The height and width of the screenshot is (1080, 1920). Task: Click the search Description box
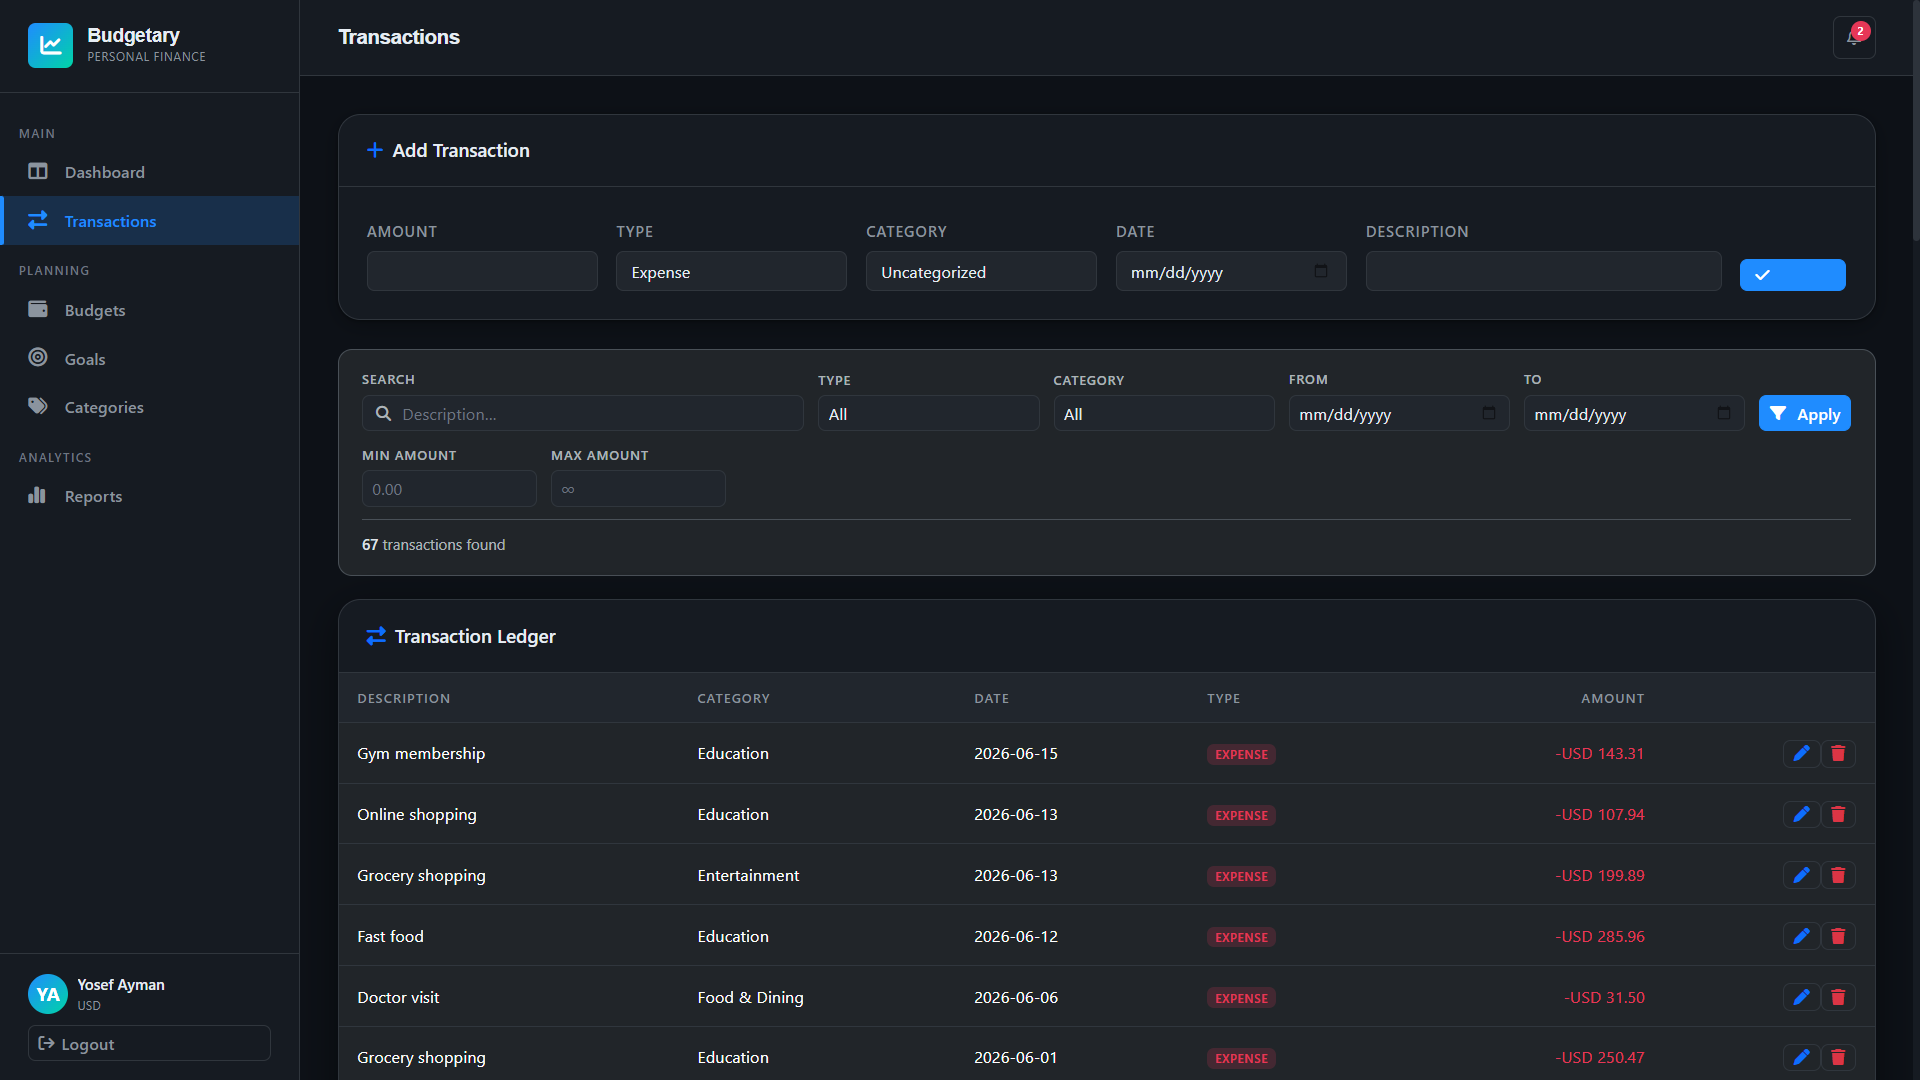click(x=582, y=414)
